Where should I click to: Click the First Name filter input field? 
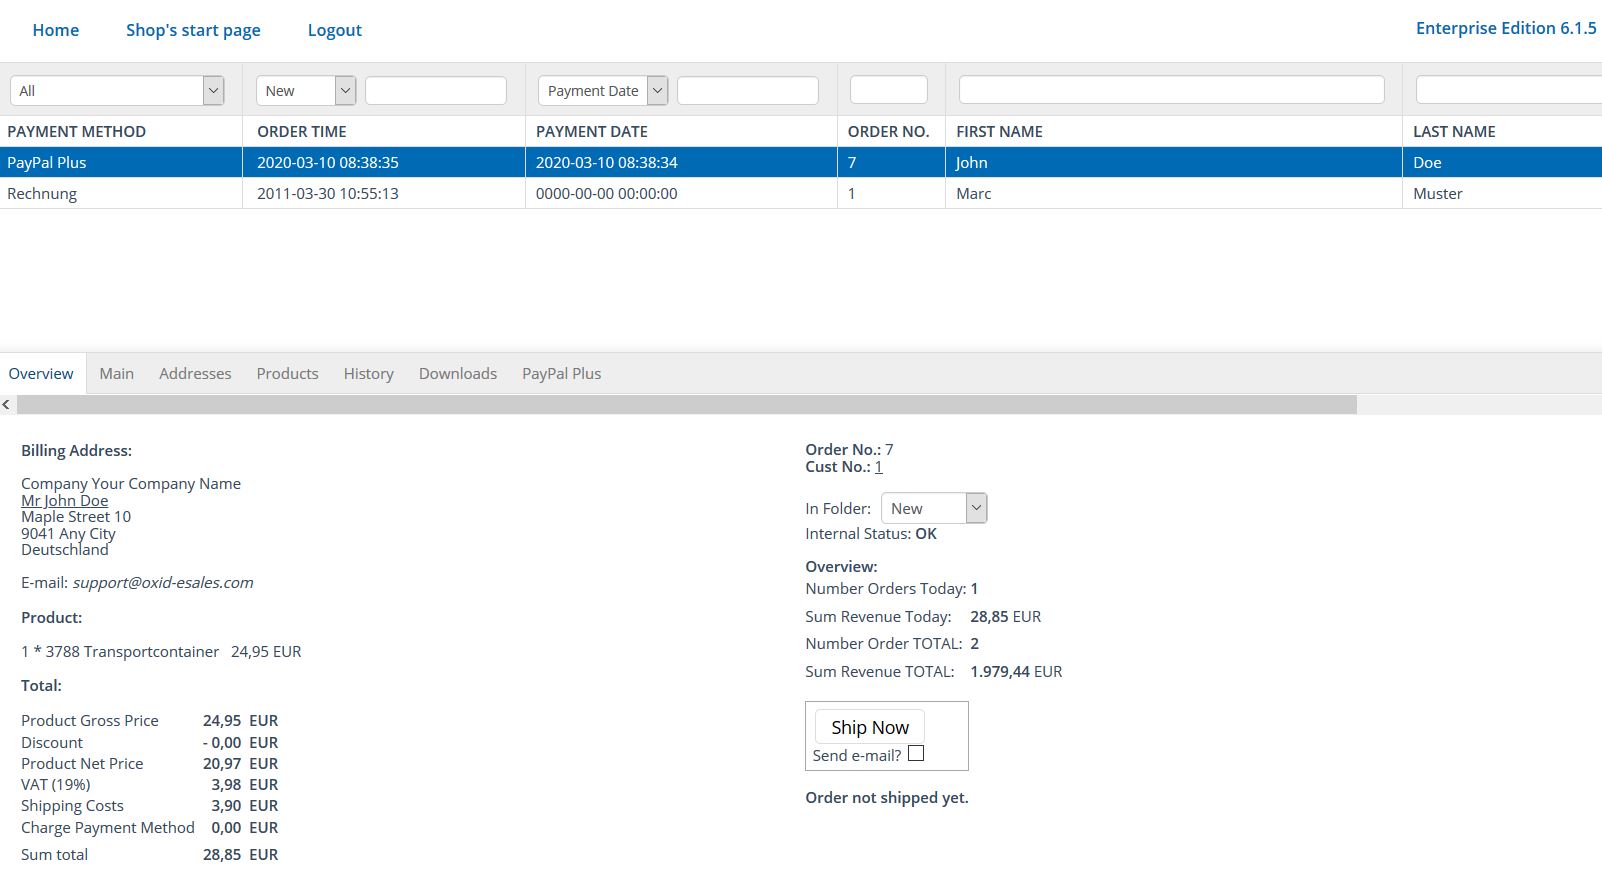click(x=1171, y=90)
